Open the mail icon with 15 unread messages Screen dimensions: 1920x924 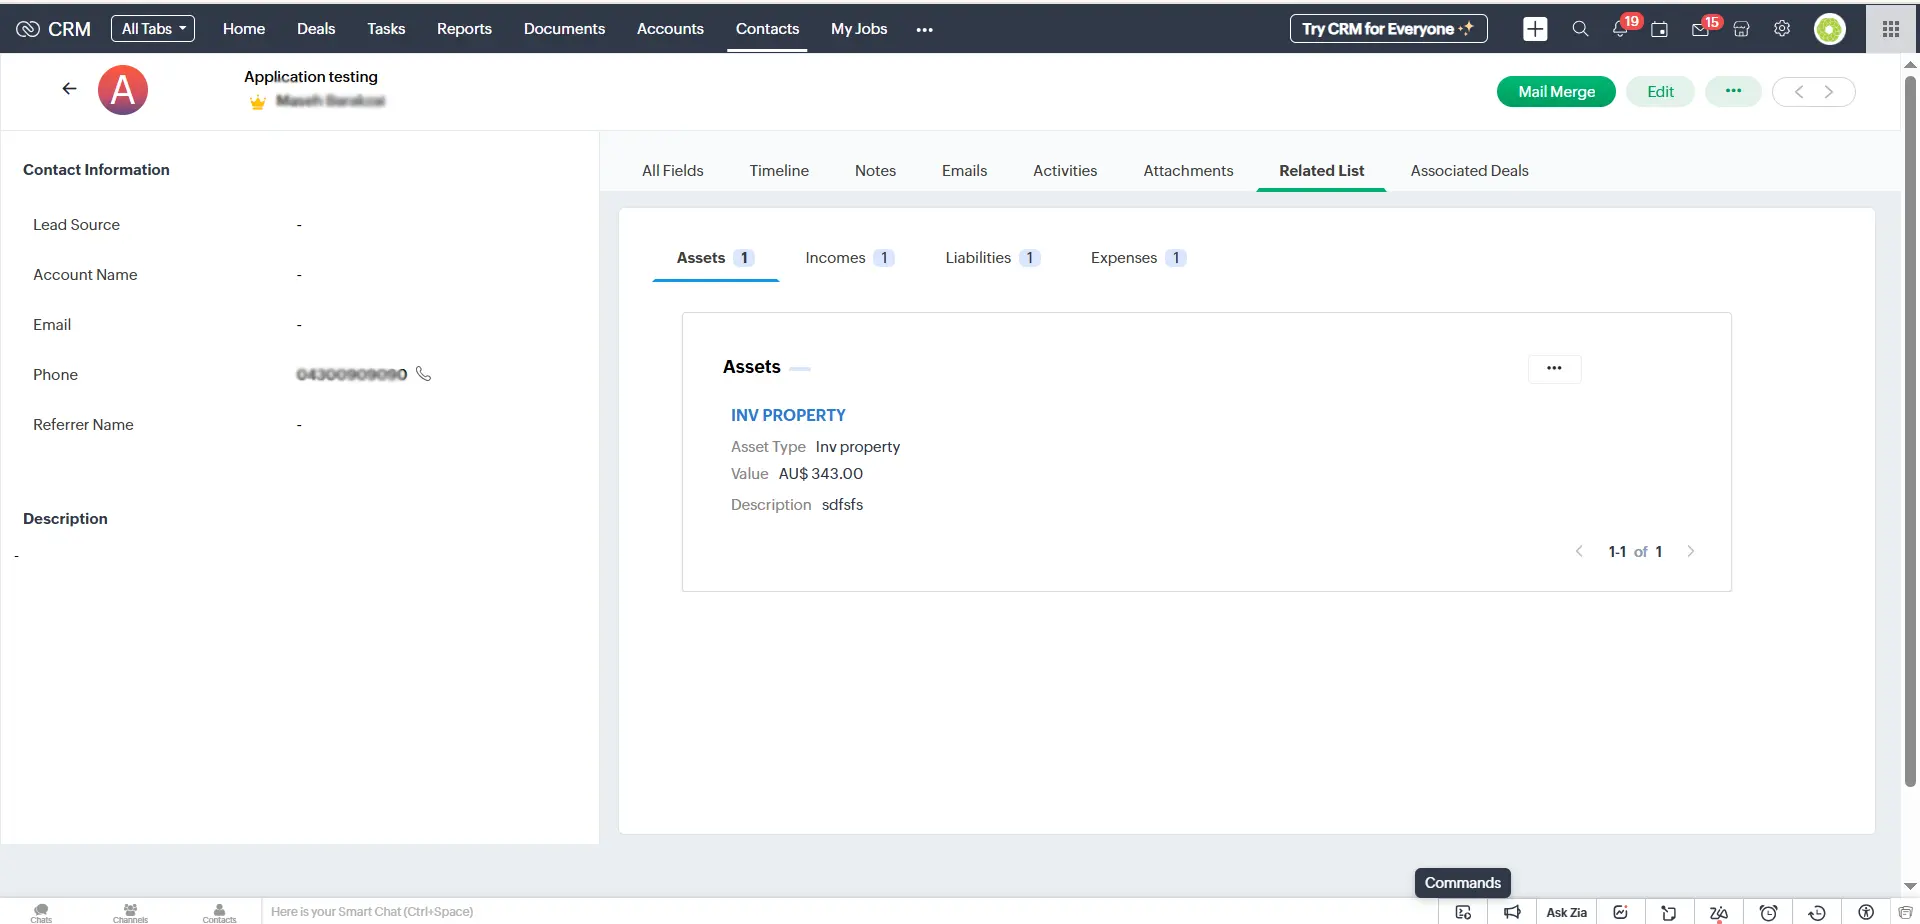[x=1700, y=29]
